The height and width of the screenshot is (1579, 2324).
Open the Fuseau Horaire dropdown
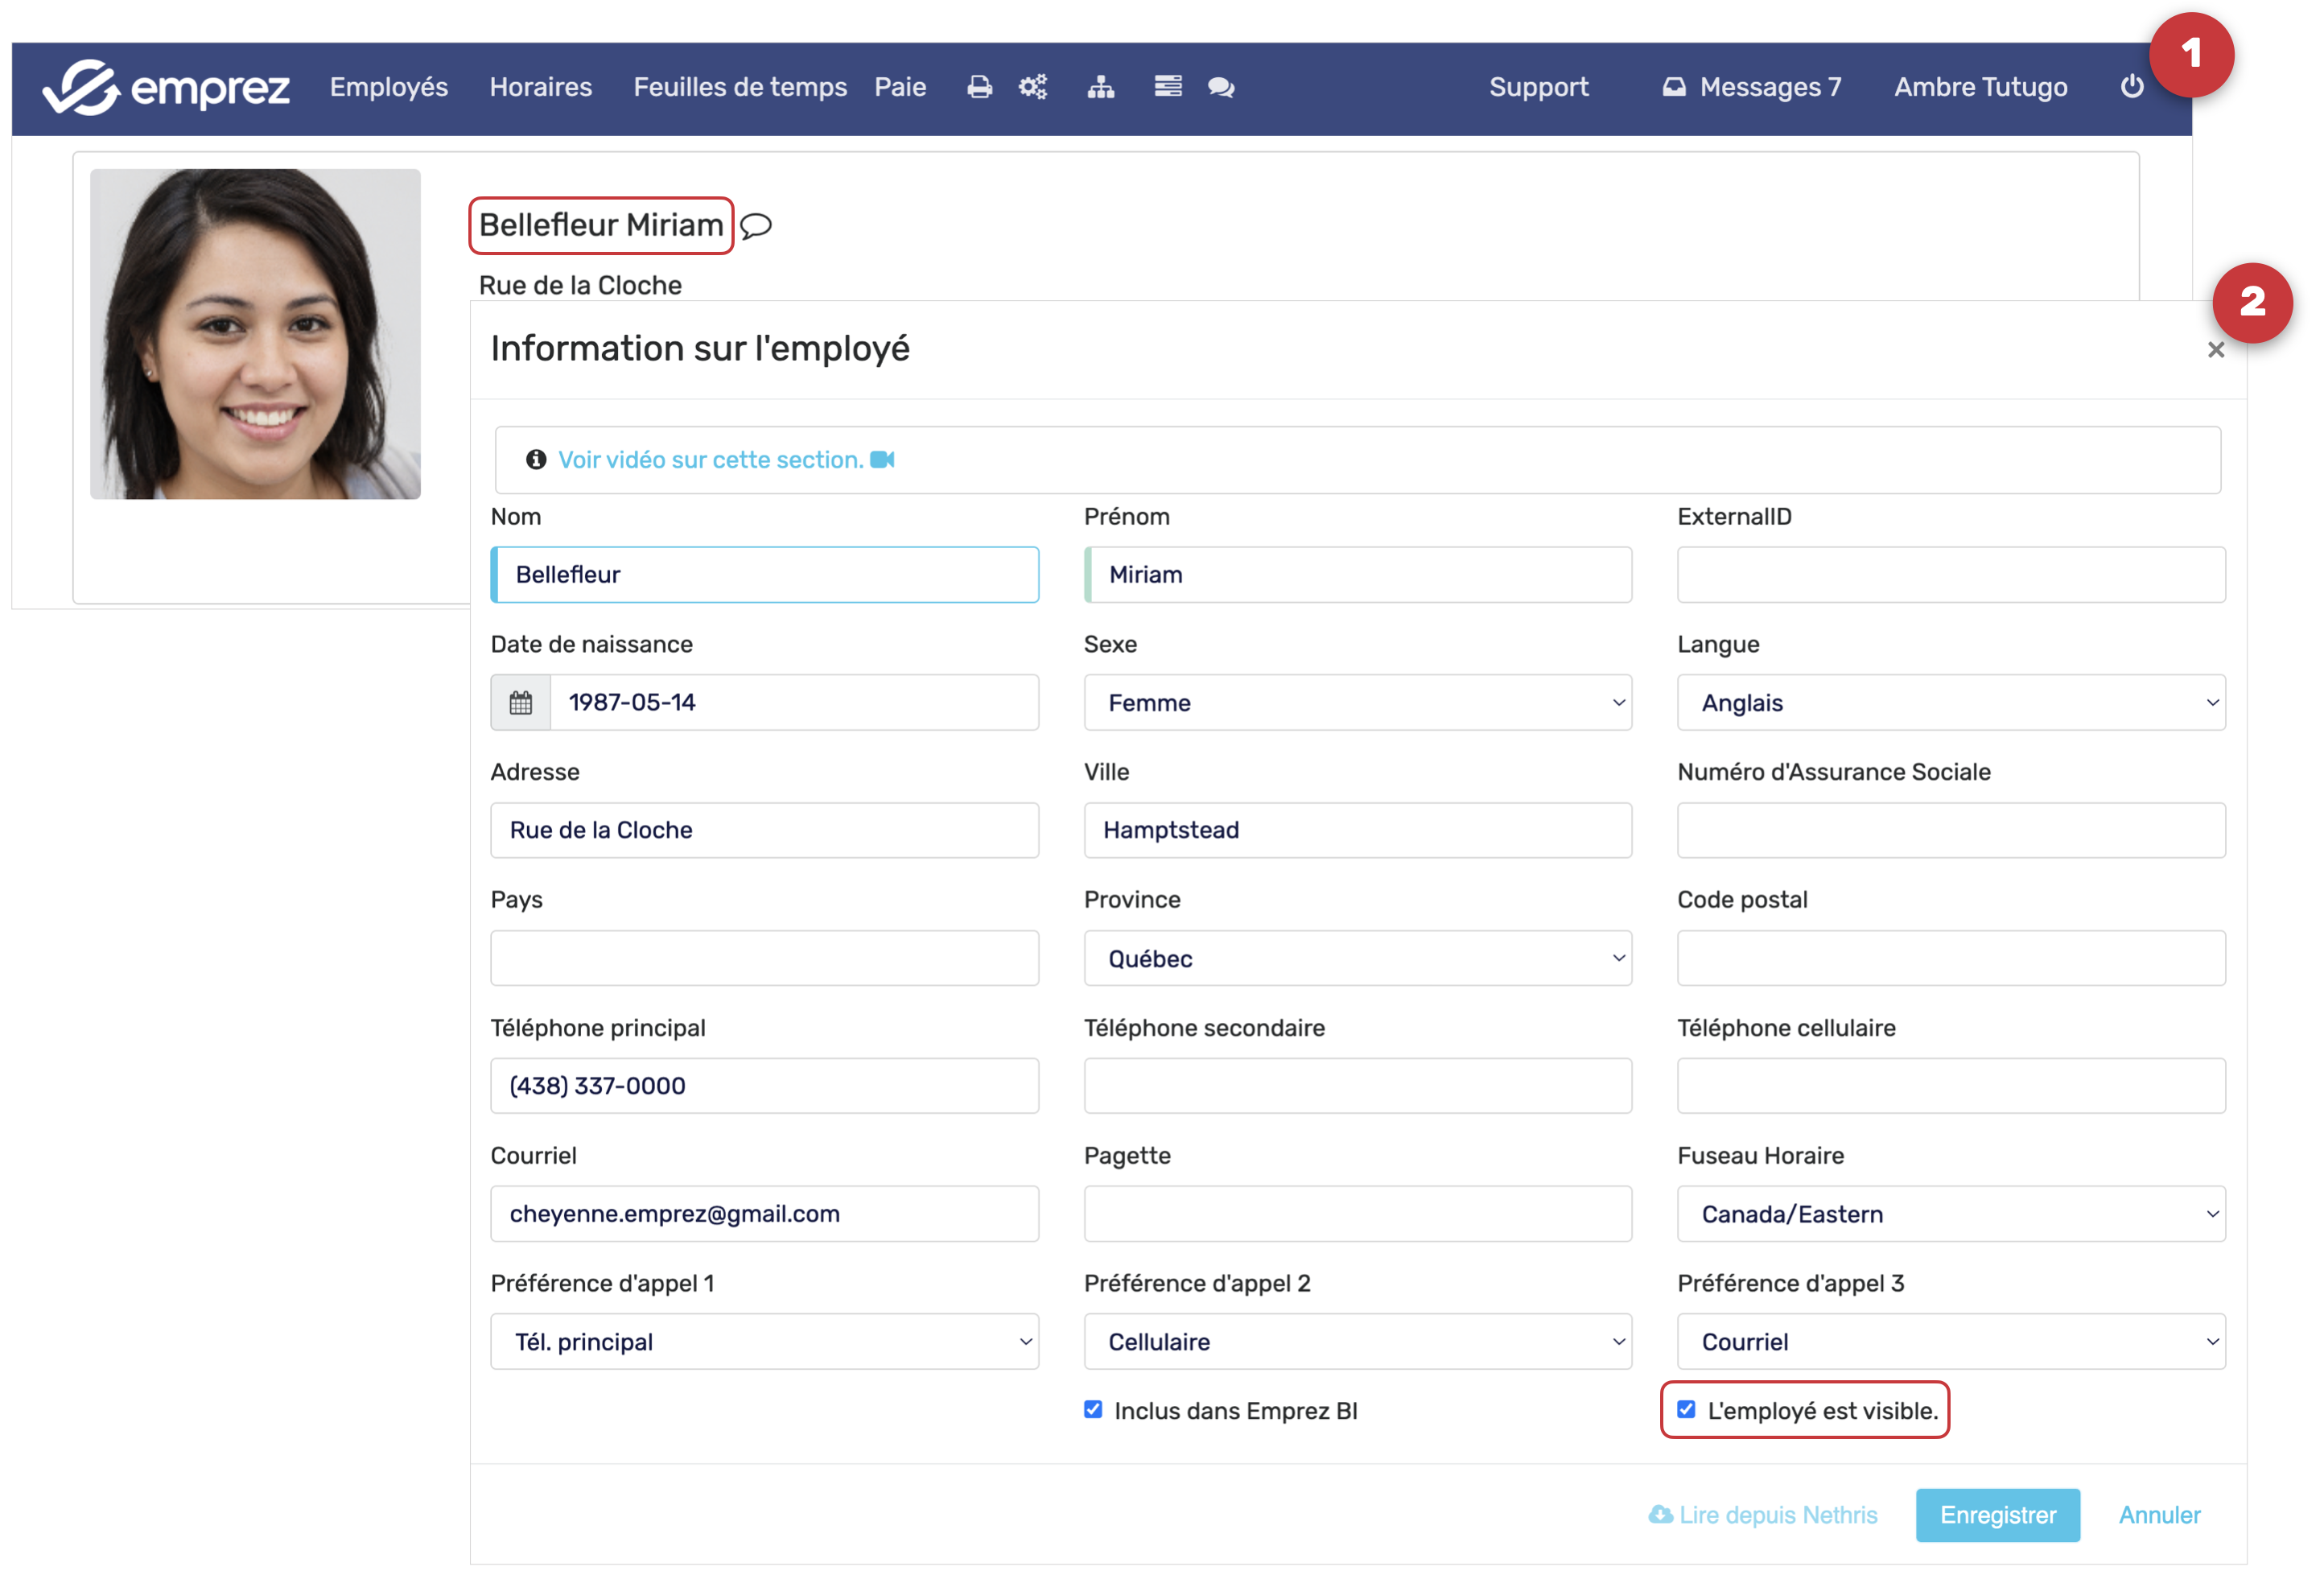1950,1213
